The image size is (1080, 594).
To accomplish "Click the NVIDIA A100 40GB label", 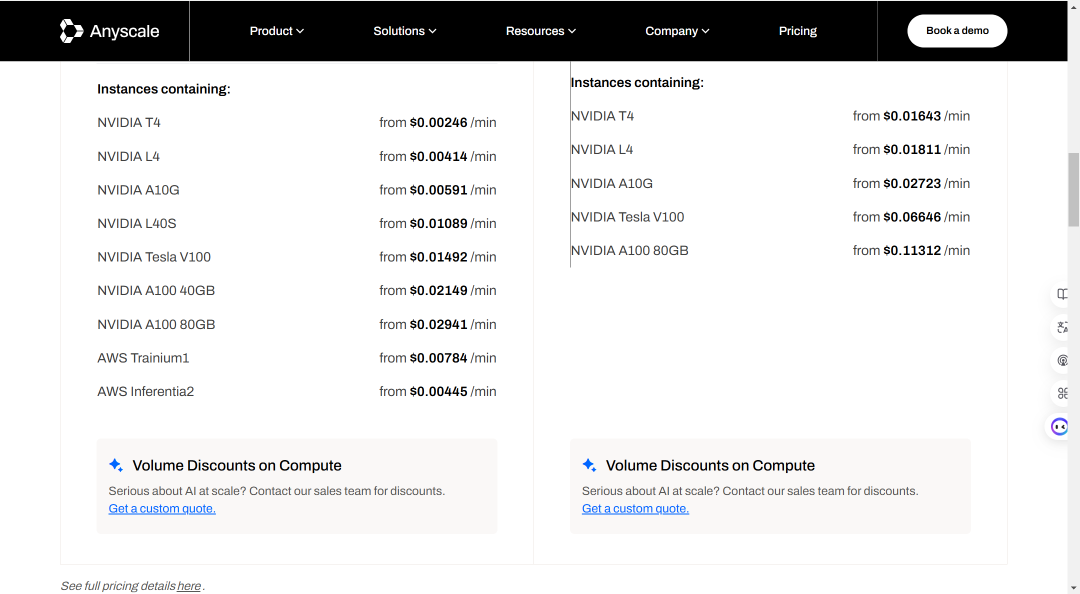I will (156, 291).
